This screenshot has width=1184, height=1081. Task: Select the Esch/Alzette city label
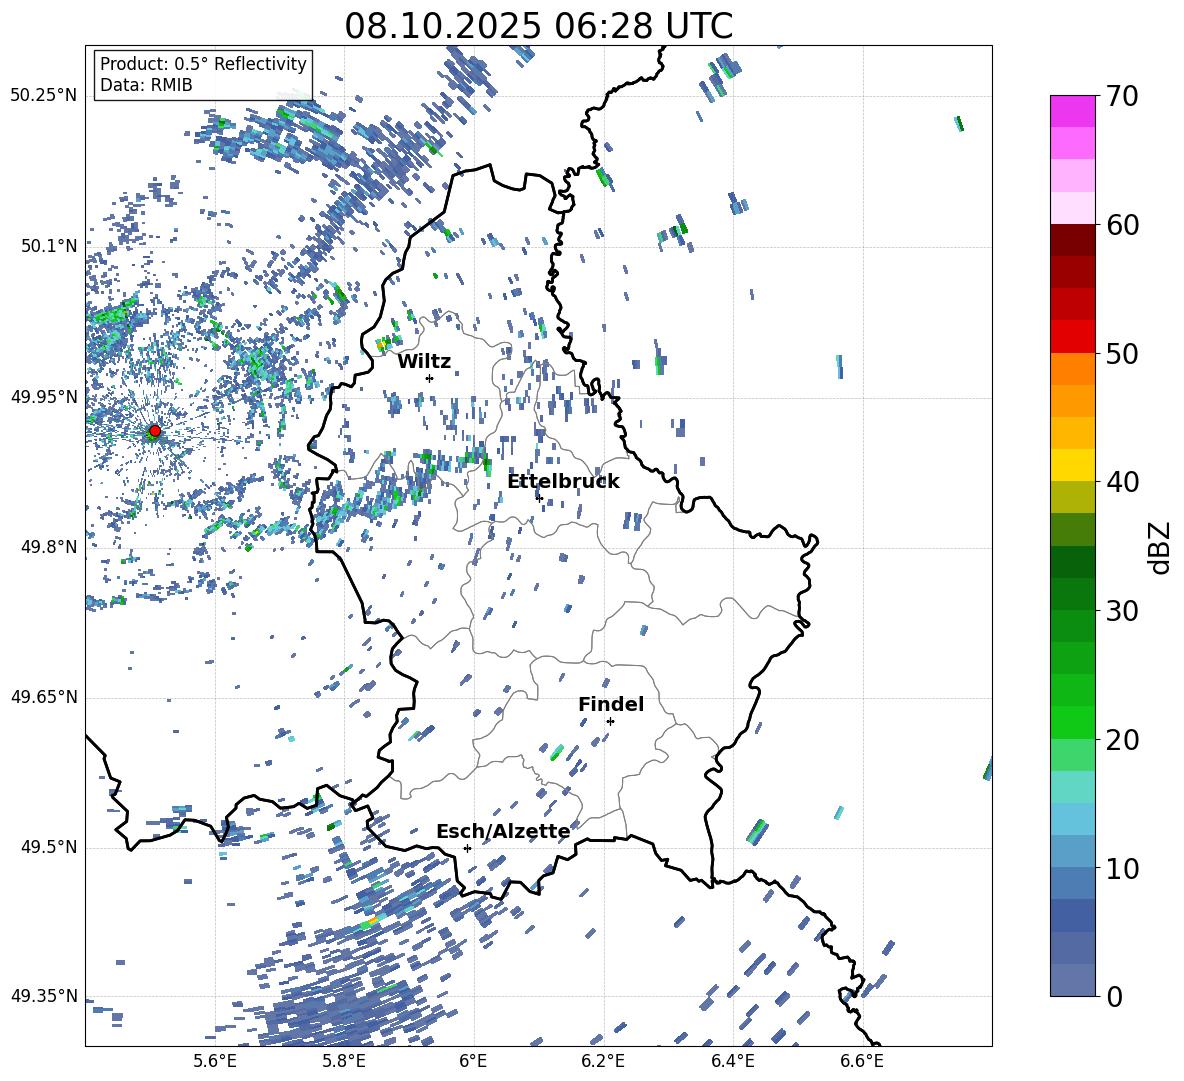(x=503, y=832)
